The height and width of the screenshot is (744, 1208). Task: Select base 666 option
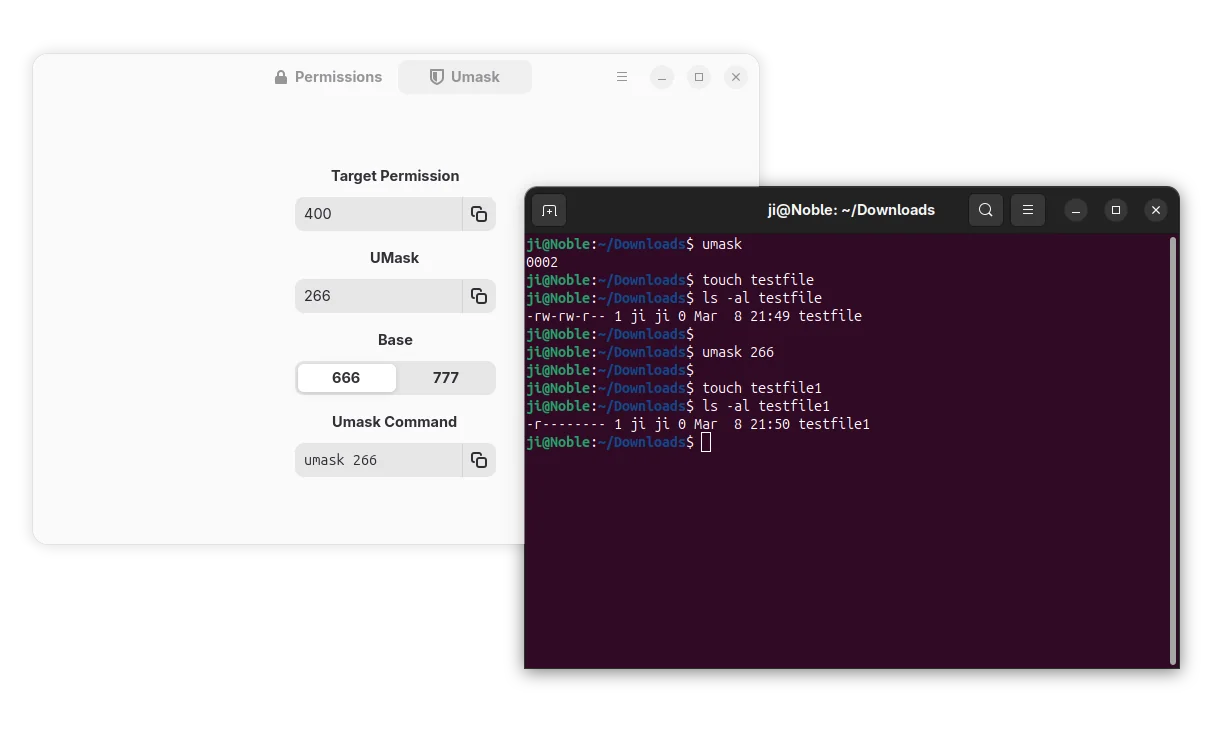[346, 378]
